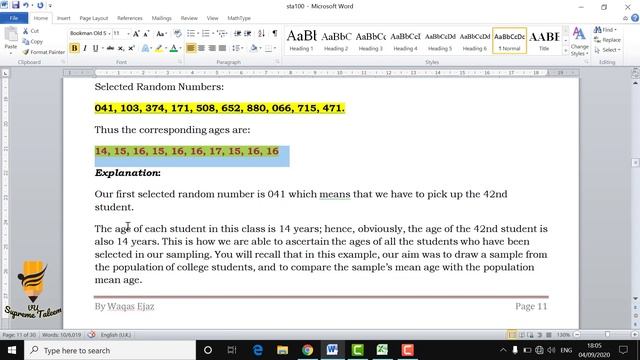The width and height of the screenshot is (640, 360).
Task: Open the Font dialog launcher
Action: (x=180, y=62)
